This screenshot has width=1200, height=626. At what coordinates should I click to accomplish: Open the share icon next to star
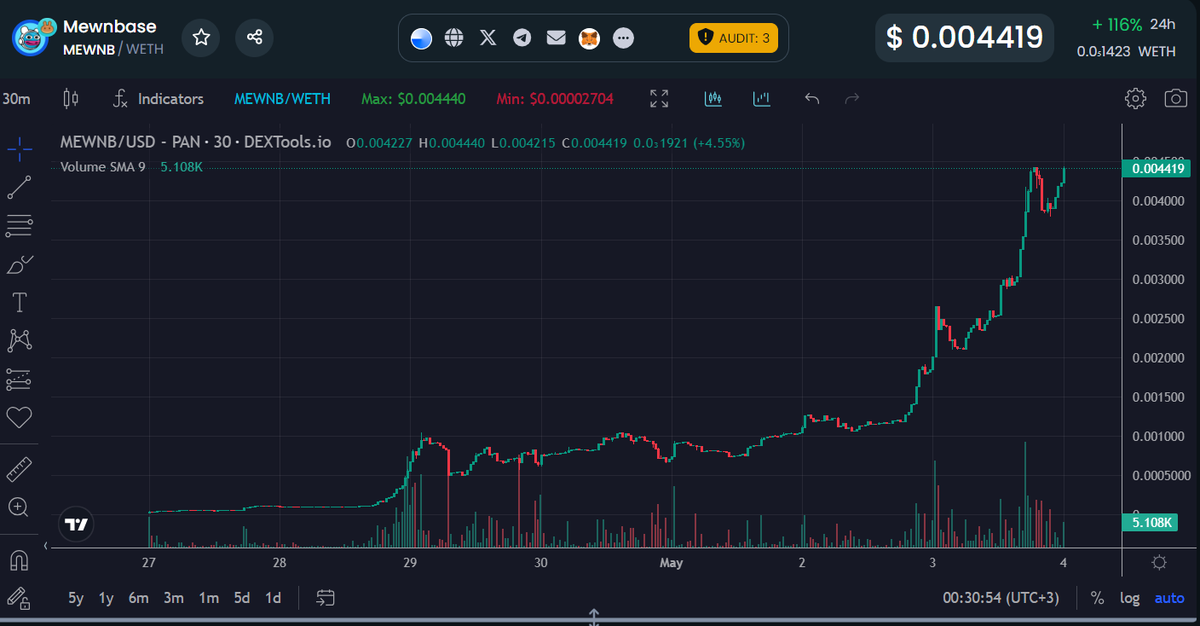point(254,37)
